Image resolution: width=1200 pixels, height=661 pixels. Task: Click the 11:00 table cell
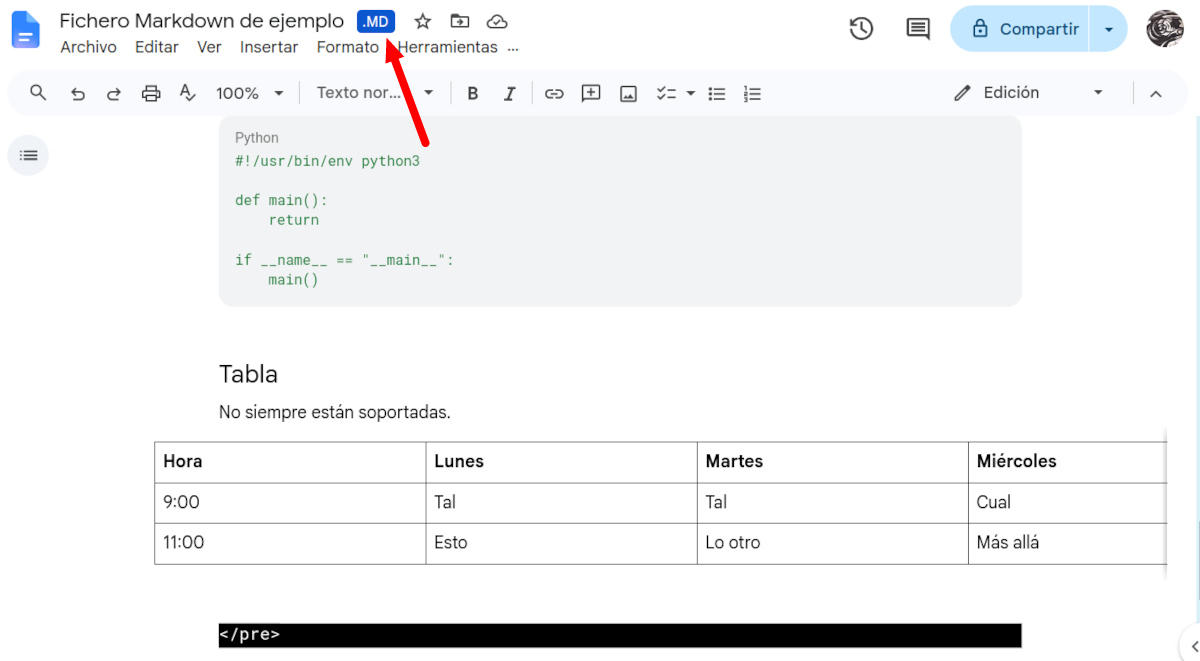point(290,543)
